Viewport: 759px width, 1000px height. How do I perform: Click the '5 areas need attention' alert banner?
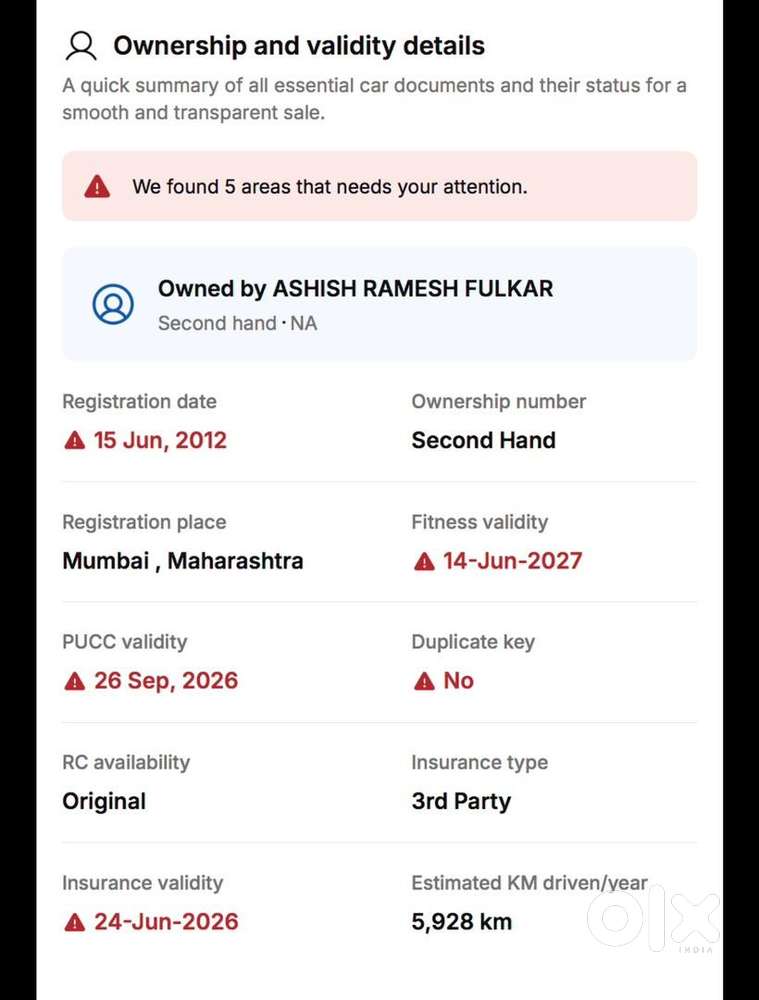click(x=379, y=186)
